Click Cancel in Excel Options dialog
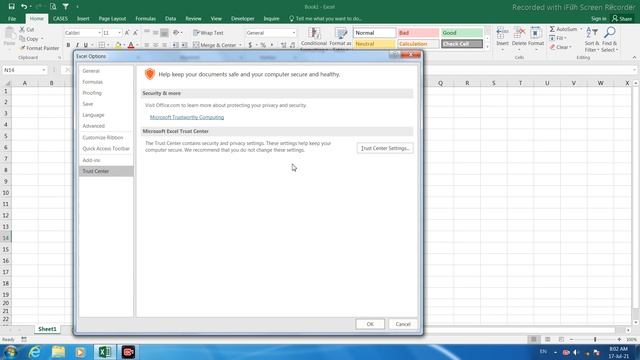Viewport: 640px width, 360px height. tap(403, 324)
